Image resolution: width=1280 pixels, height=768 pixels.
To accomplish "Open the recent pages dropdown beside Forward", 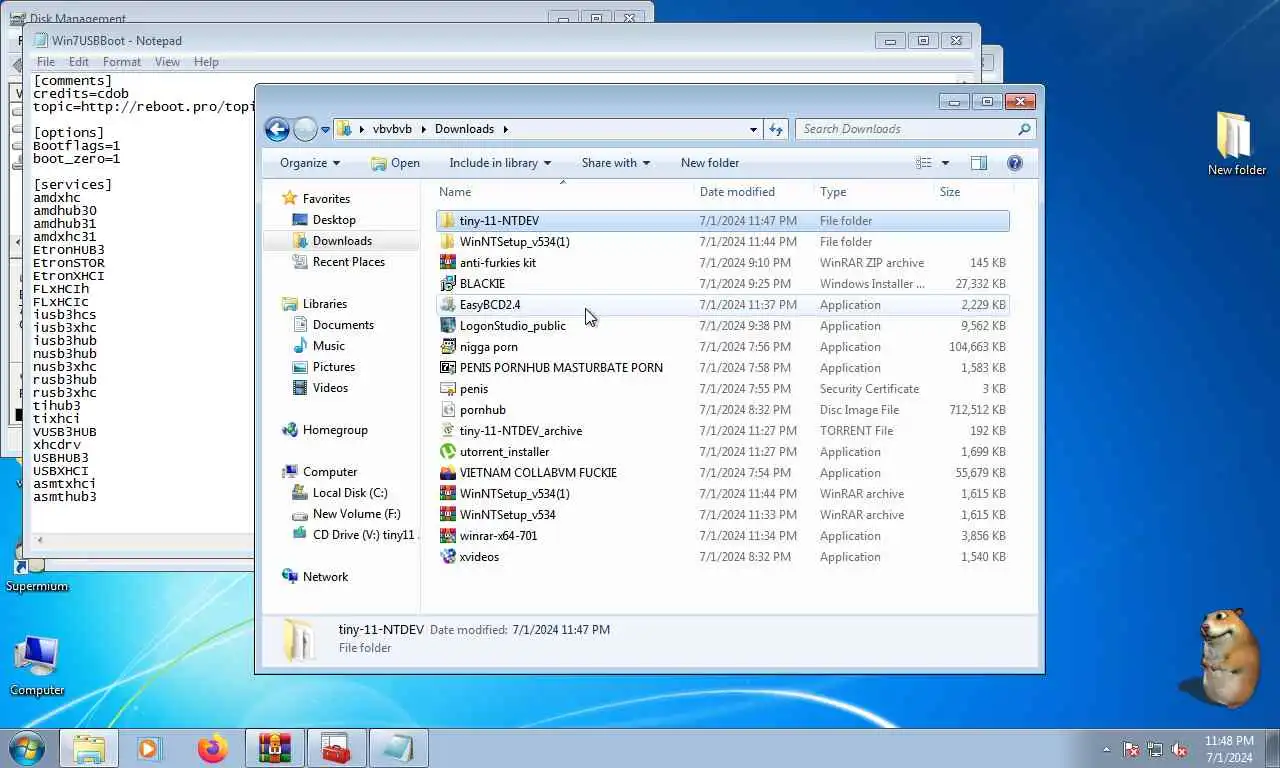I will 325,130.
